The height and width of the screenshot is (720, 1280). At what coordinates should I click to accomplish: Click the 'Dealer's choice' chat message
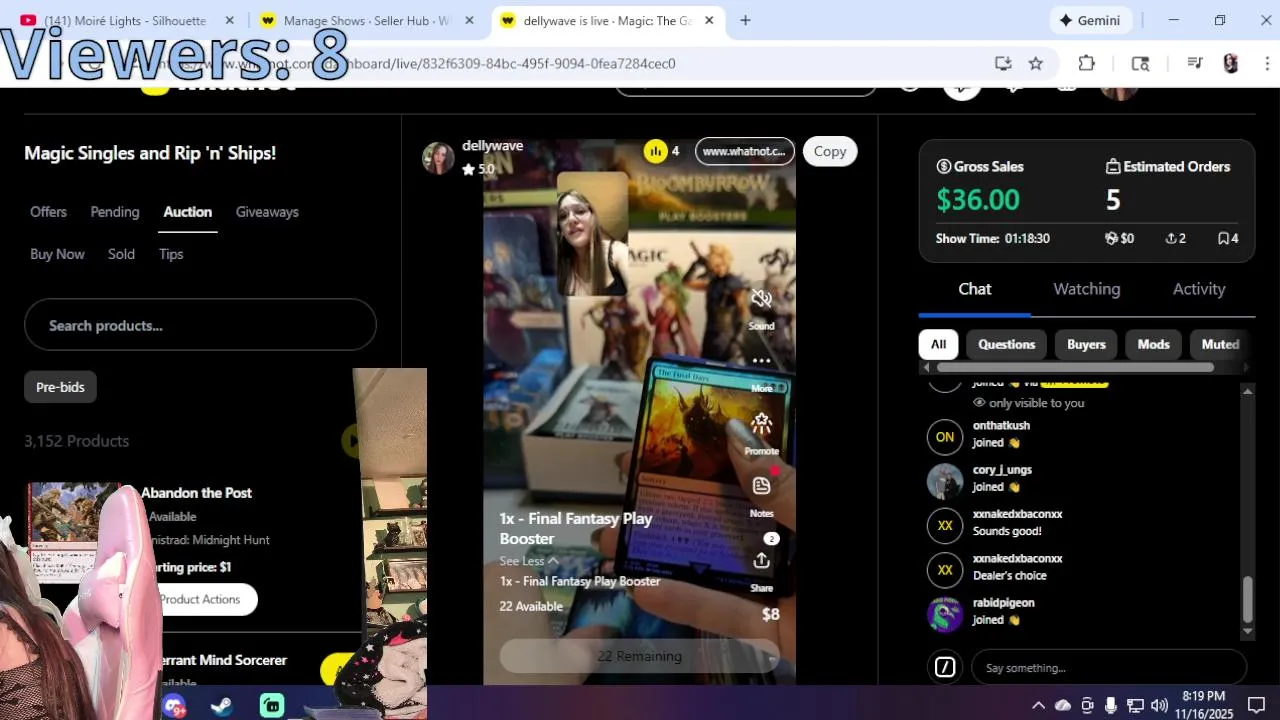tap(1010, 576)
